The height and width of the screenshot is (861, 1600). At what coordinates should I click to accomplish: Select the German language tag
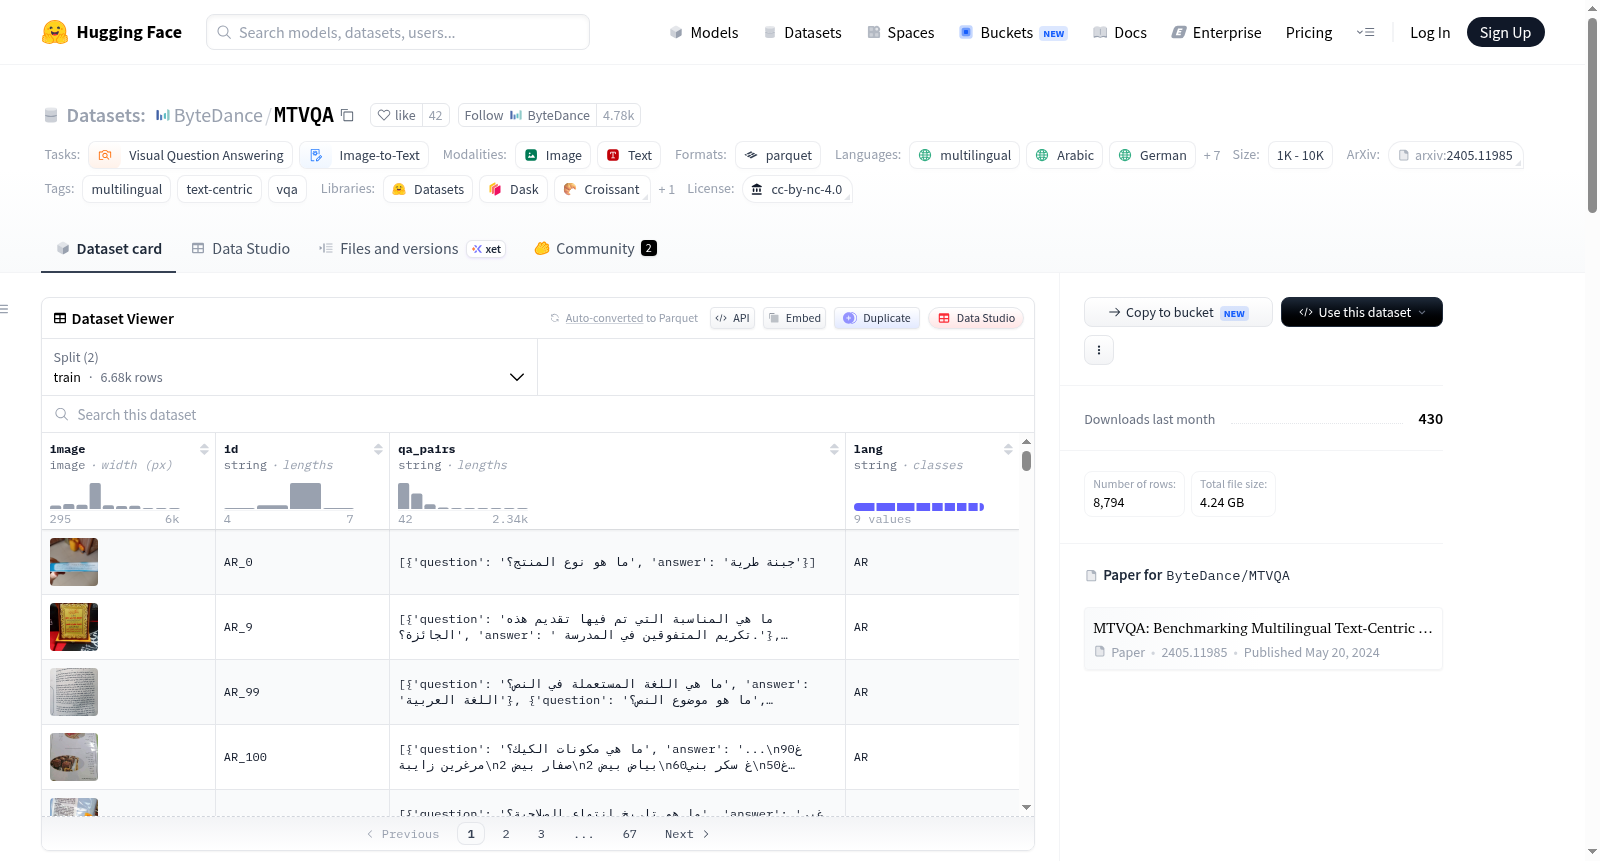point(1152,155)
